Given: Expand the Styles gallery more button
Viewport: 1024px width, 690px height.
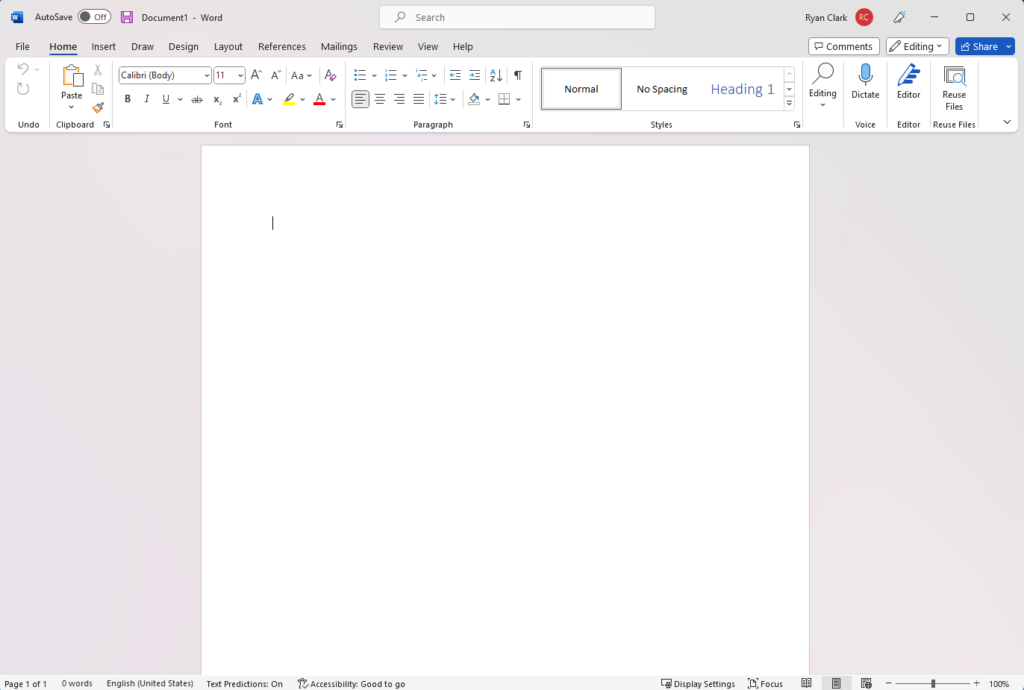Looking at the screenshot, I should [x=789, y=103].
